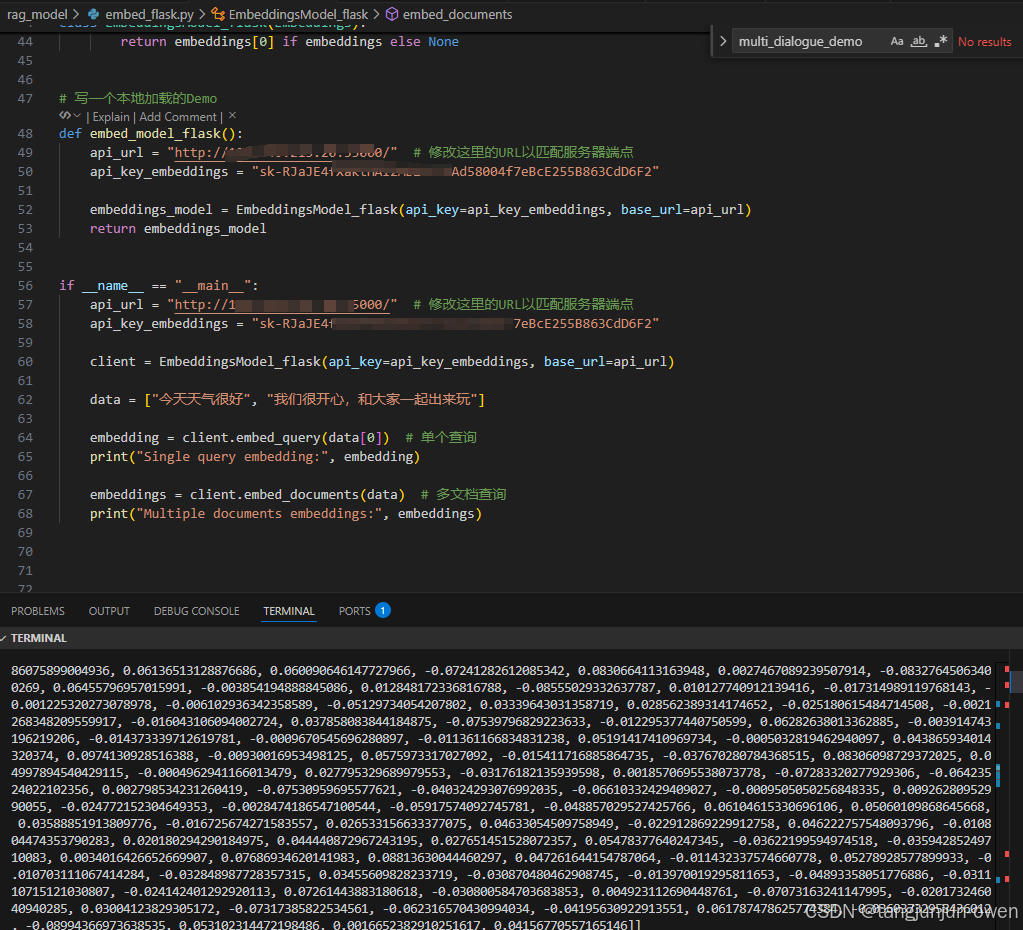Image resolution: width=1023 pixels, height=930 pixels.
Task: Switch to the OUTPUT panel tab
Action: click(x=109, y=611)
